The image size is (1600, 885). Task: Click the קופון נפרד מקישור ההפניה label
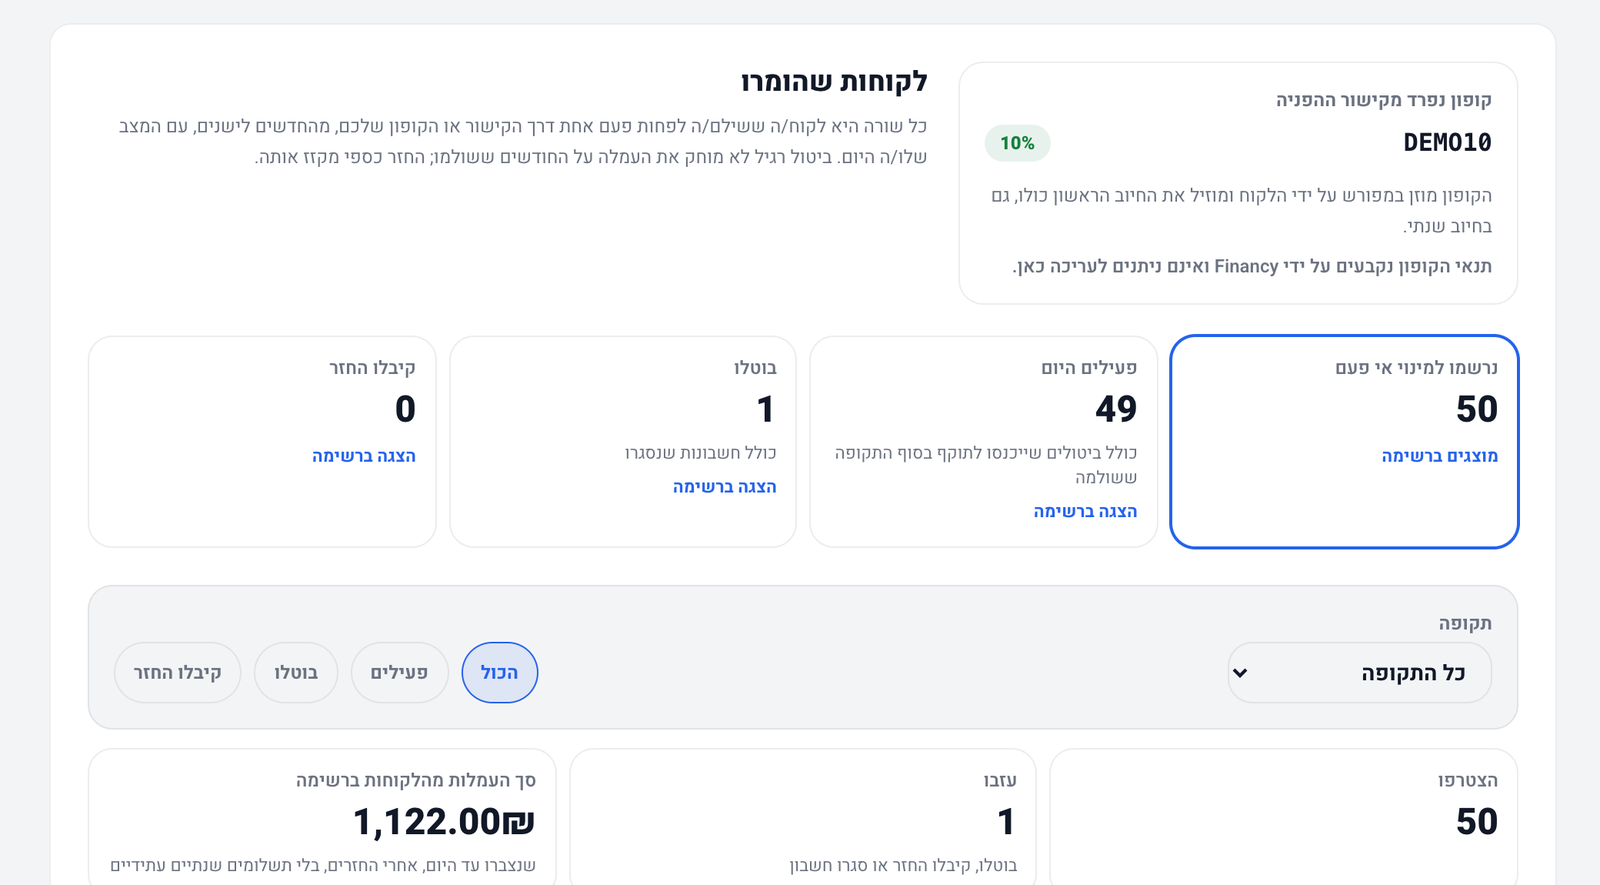[1383, 100]
